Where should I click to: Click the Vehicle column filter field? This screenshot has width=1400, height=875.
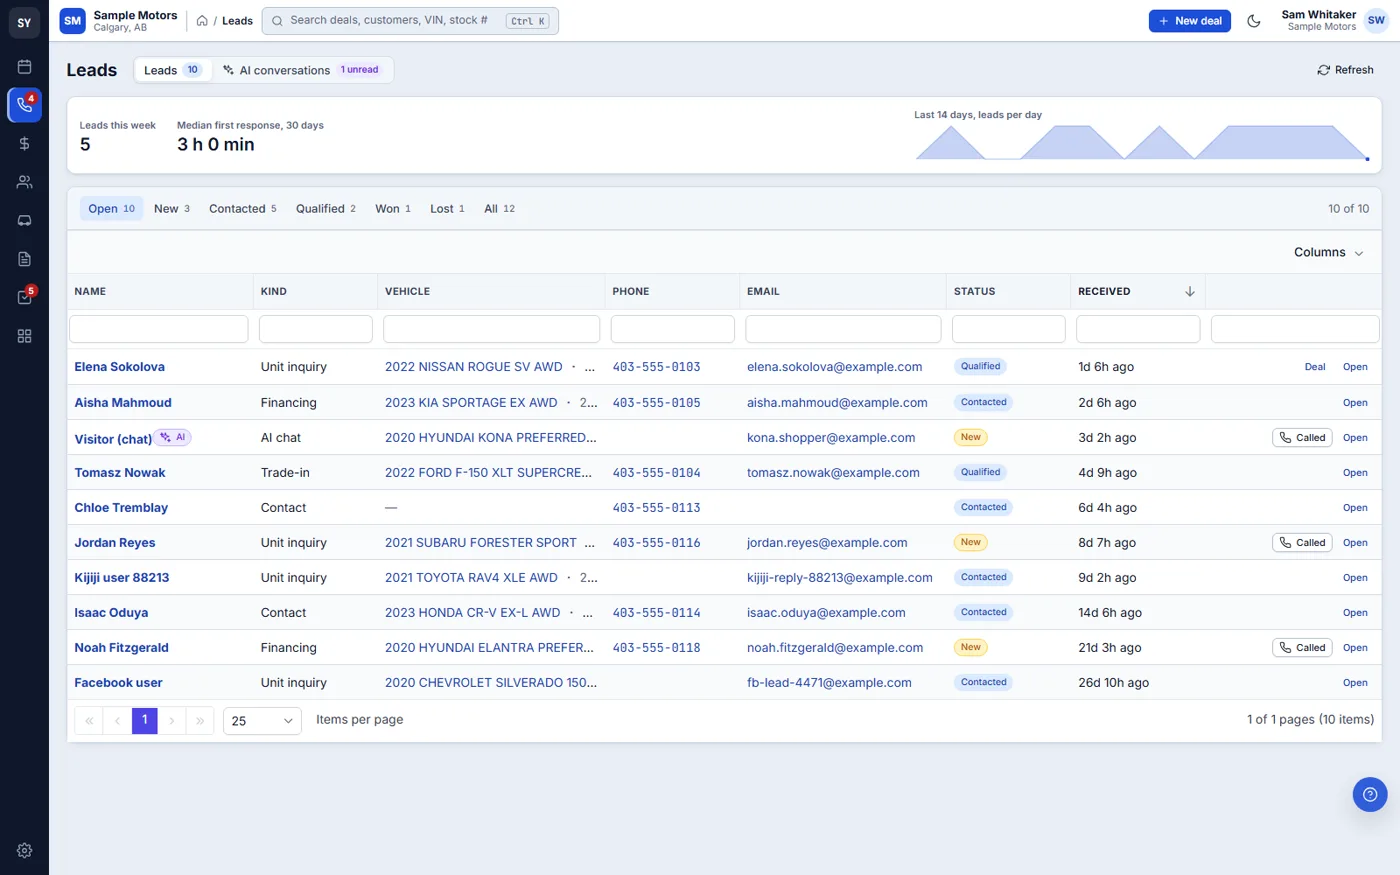(x=491, y=329)
